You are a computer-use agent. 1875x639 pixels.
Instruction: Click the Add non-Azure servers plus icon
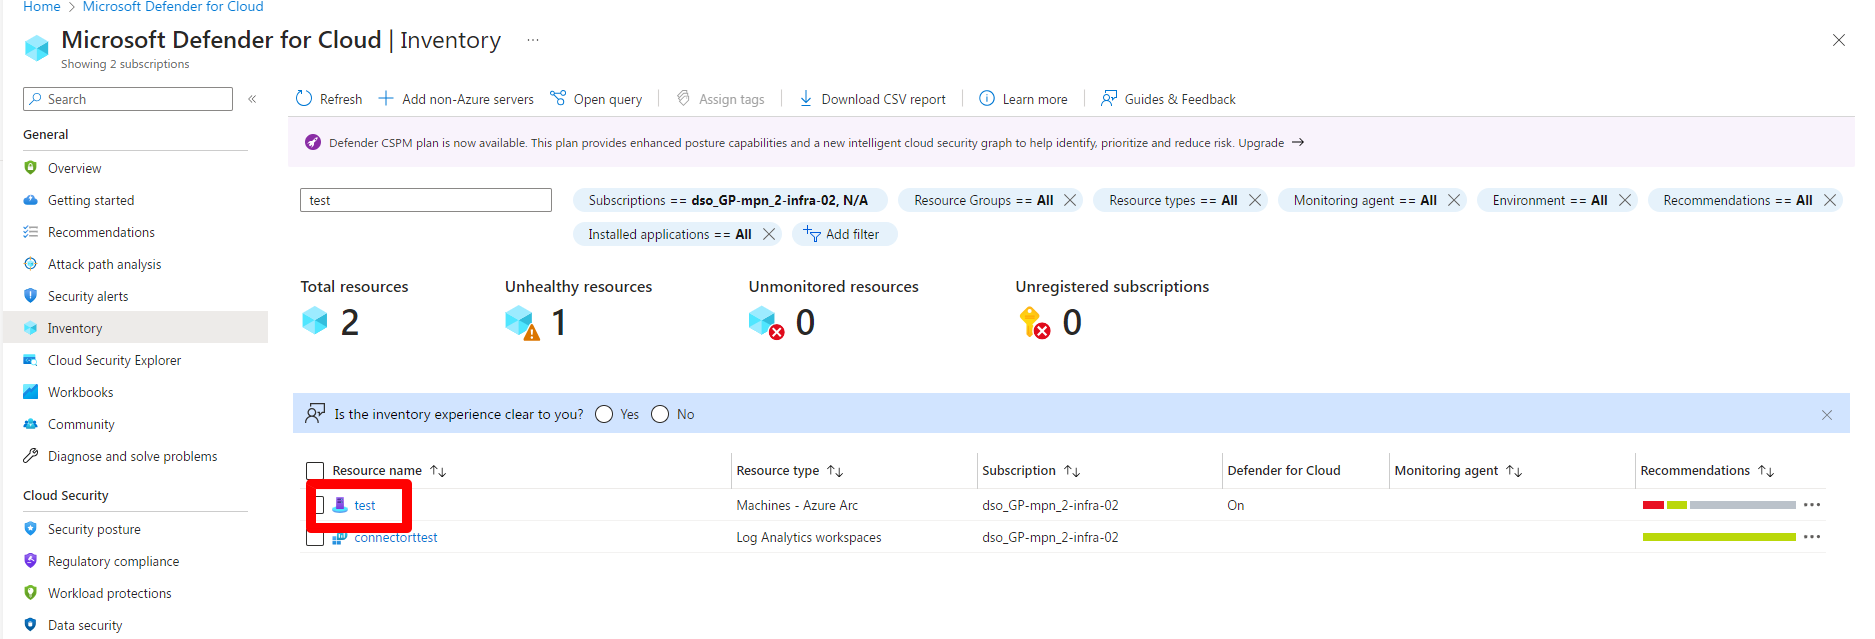pos(386,98)
